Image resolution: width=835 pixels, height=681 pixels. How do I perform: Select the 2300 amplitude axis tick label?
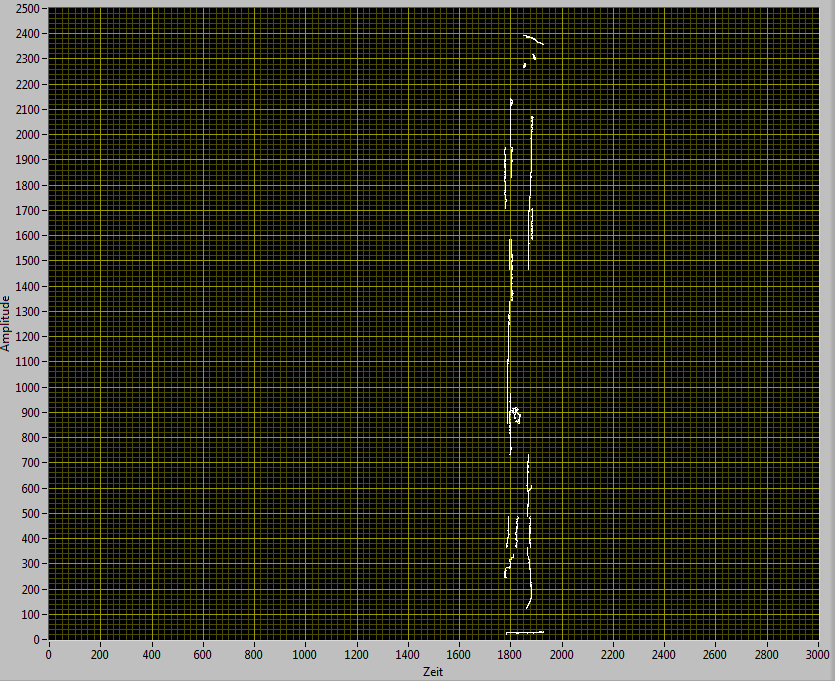click(x=28, y=59)
